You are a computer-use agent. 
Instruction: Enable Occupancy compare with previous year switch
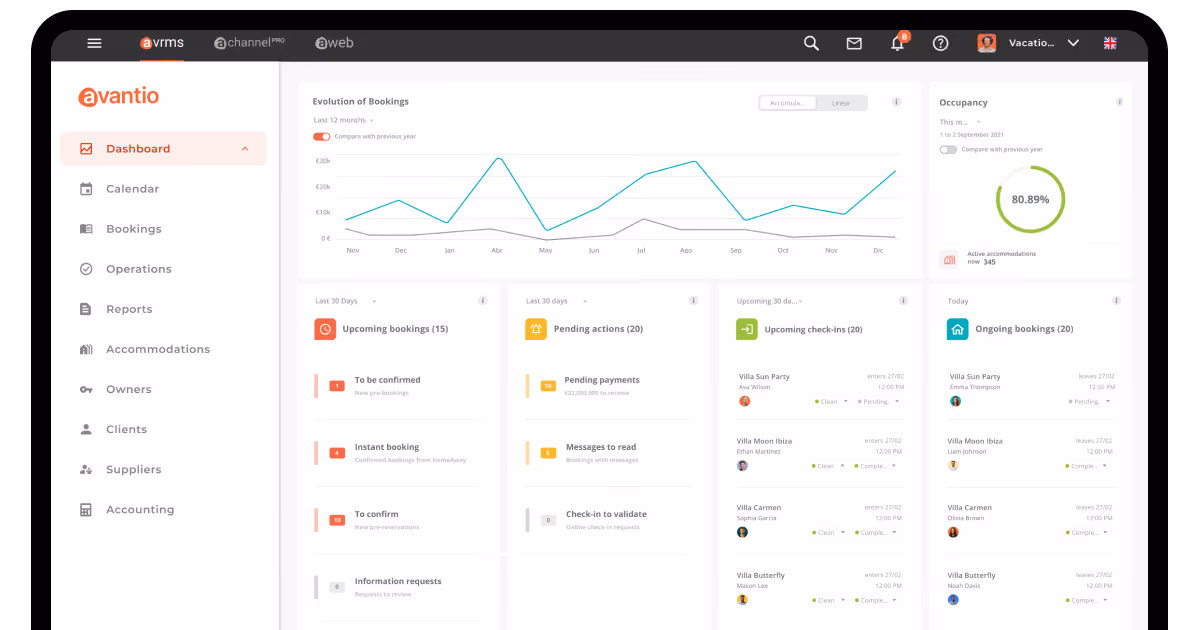coord(948,149)
